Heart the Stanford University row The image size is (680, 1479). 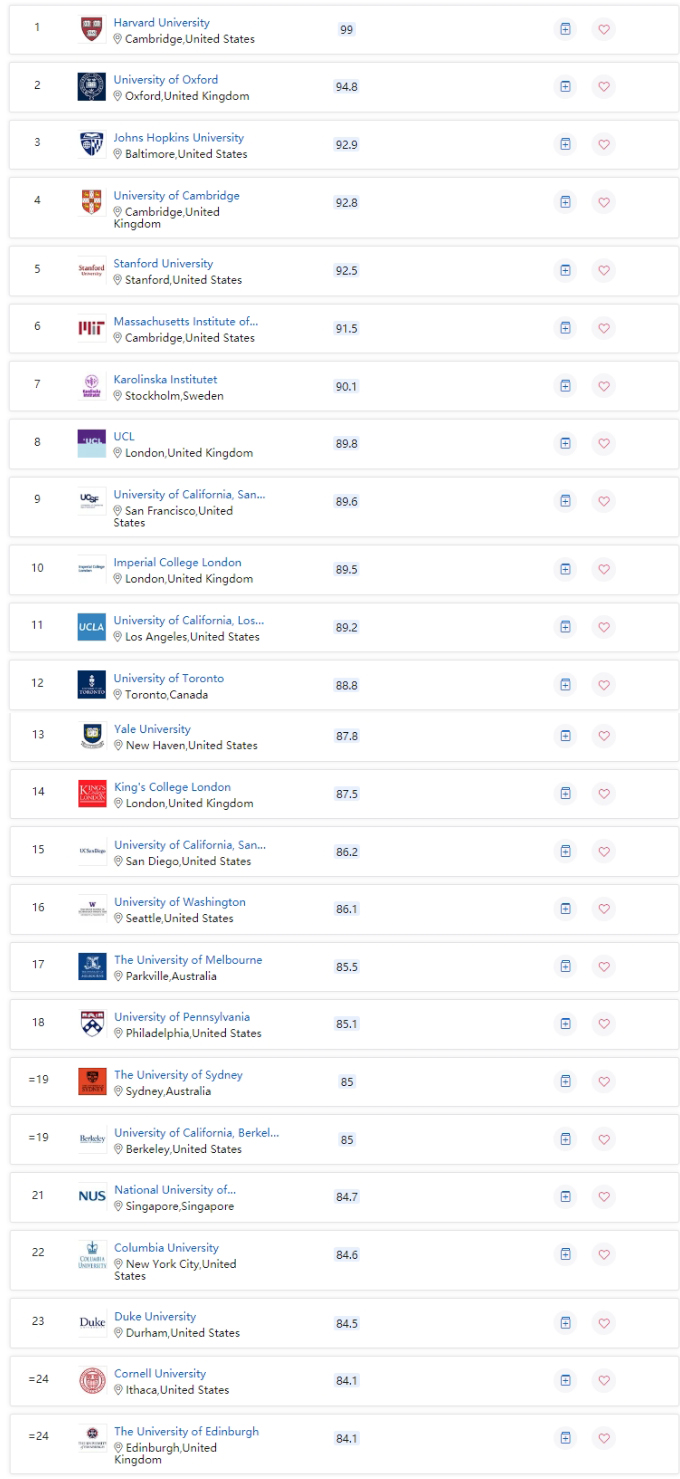(603, 271)
